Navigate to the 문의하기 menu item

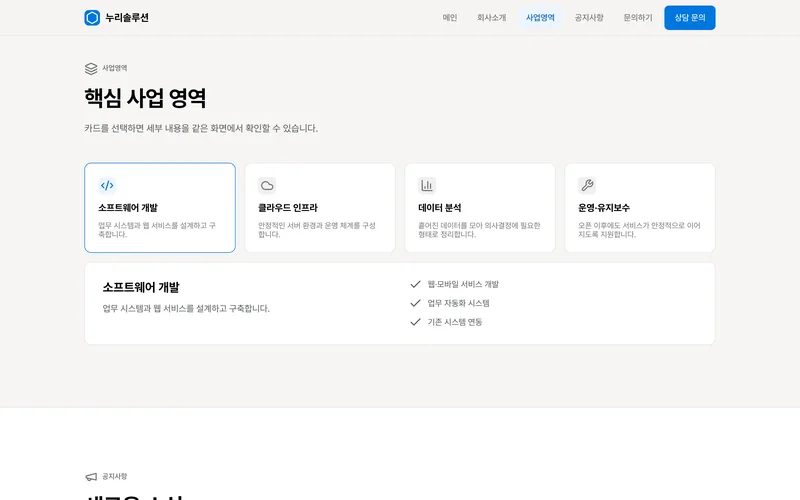(638, 18)
